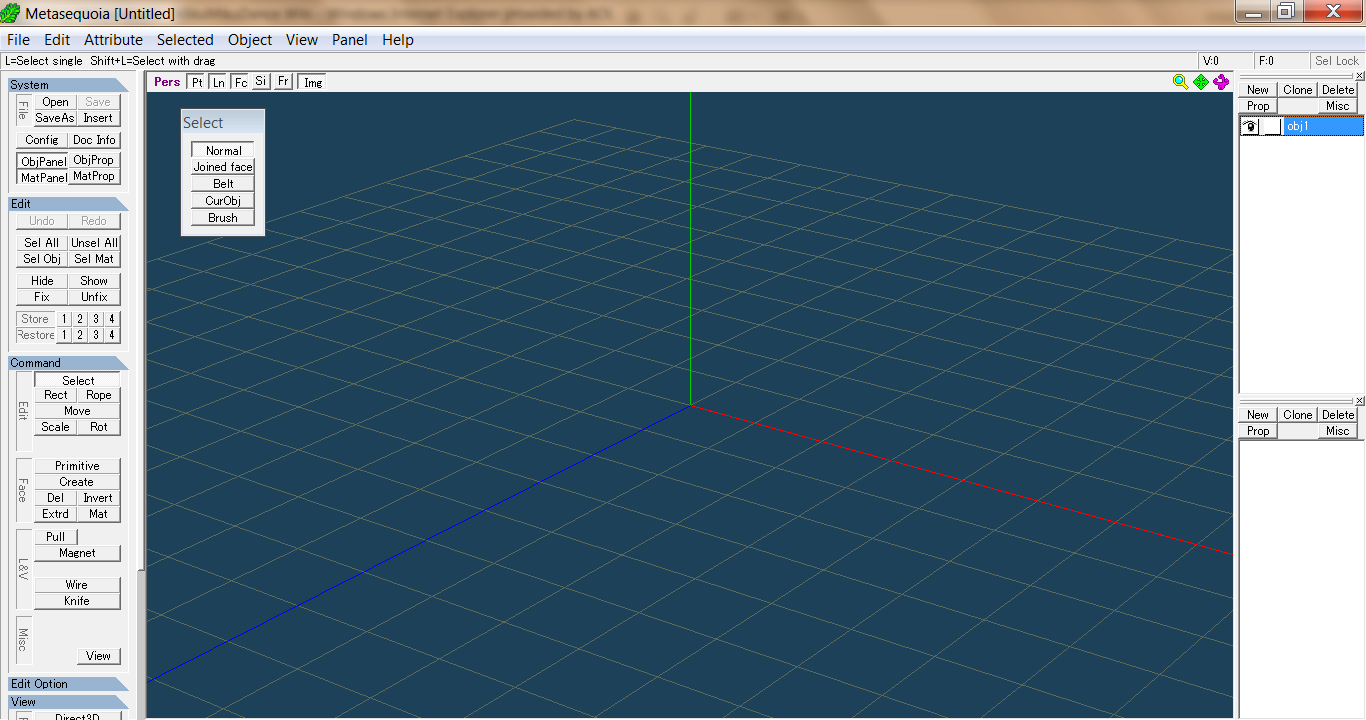Toggle obj1 visibility eye icon
The width and height of the screenshot is (1366, 720).
tap(1250, 127)
